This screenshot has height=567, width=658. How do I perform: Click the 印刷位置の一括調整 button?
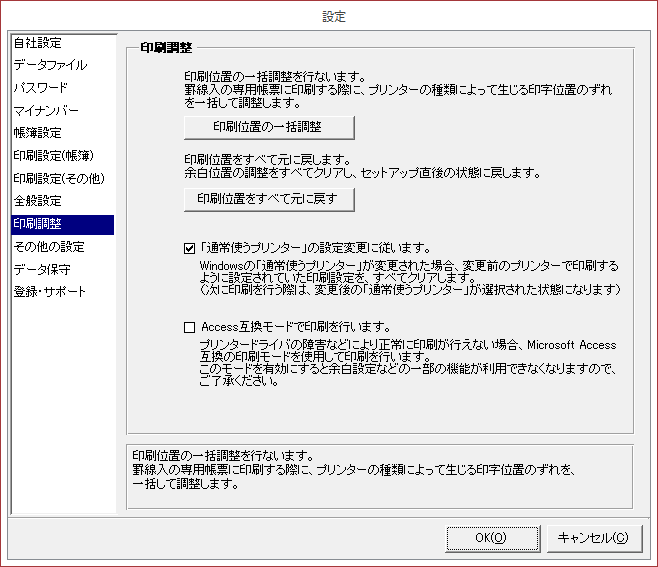[269, 128]
